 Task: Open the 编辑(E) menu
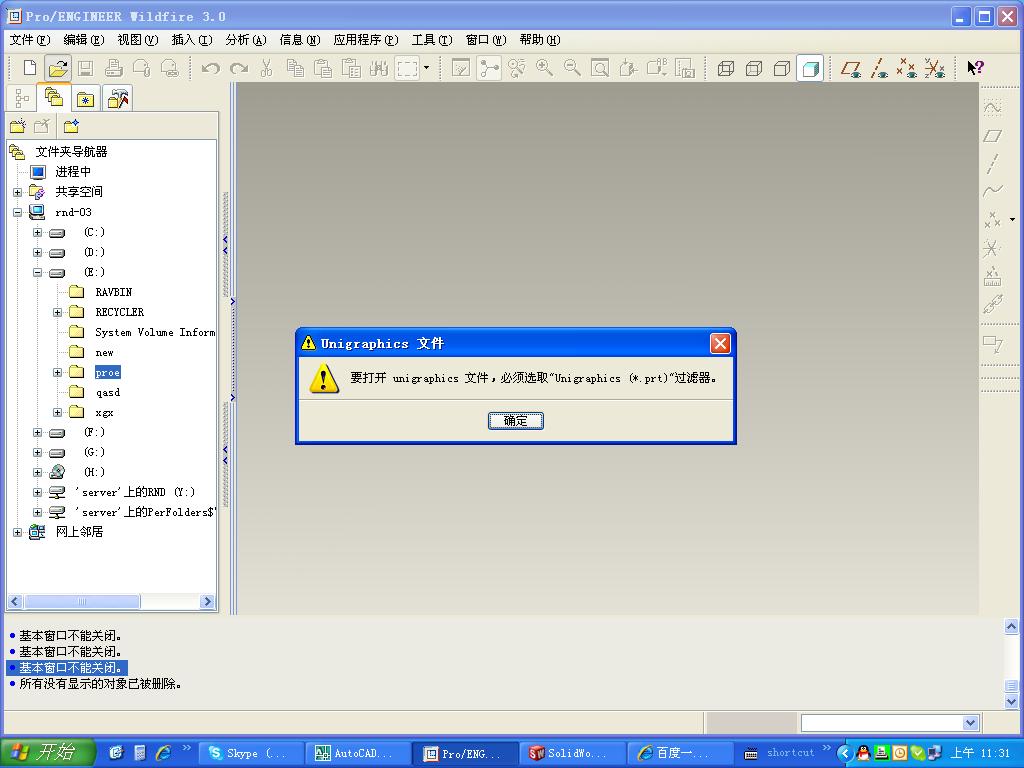pos(84,40)
